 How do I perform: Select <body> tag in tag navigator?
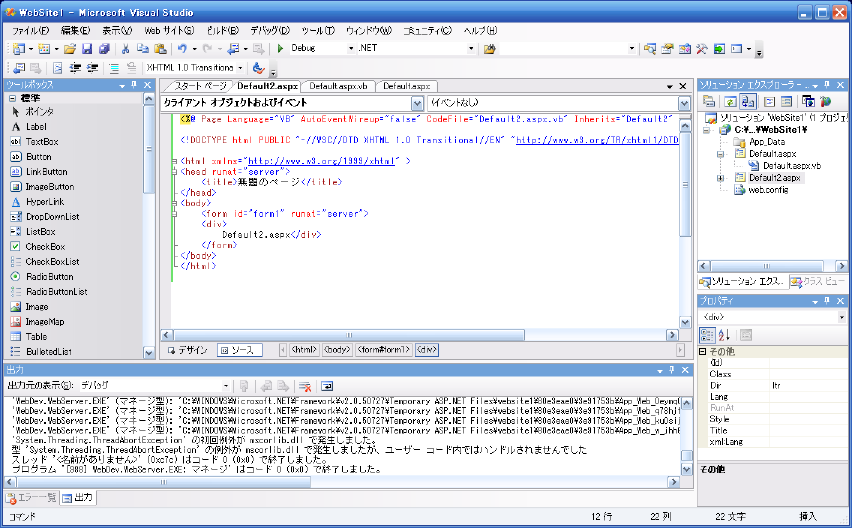click(x=337, y=350)
